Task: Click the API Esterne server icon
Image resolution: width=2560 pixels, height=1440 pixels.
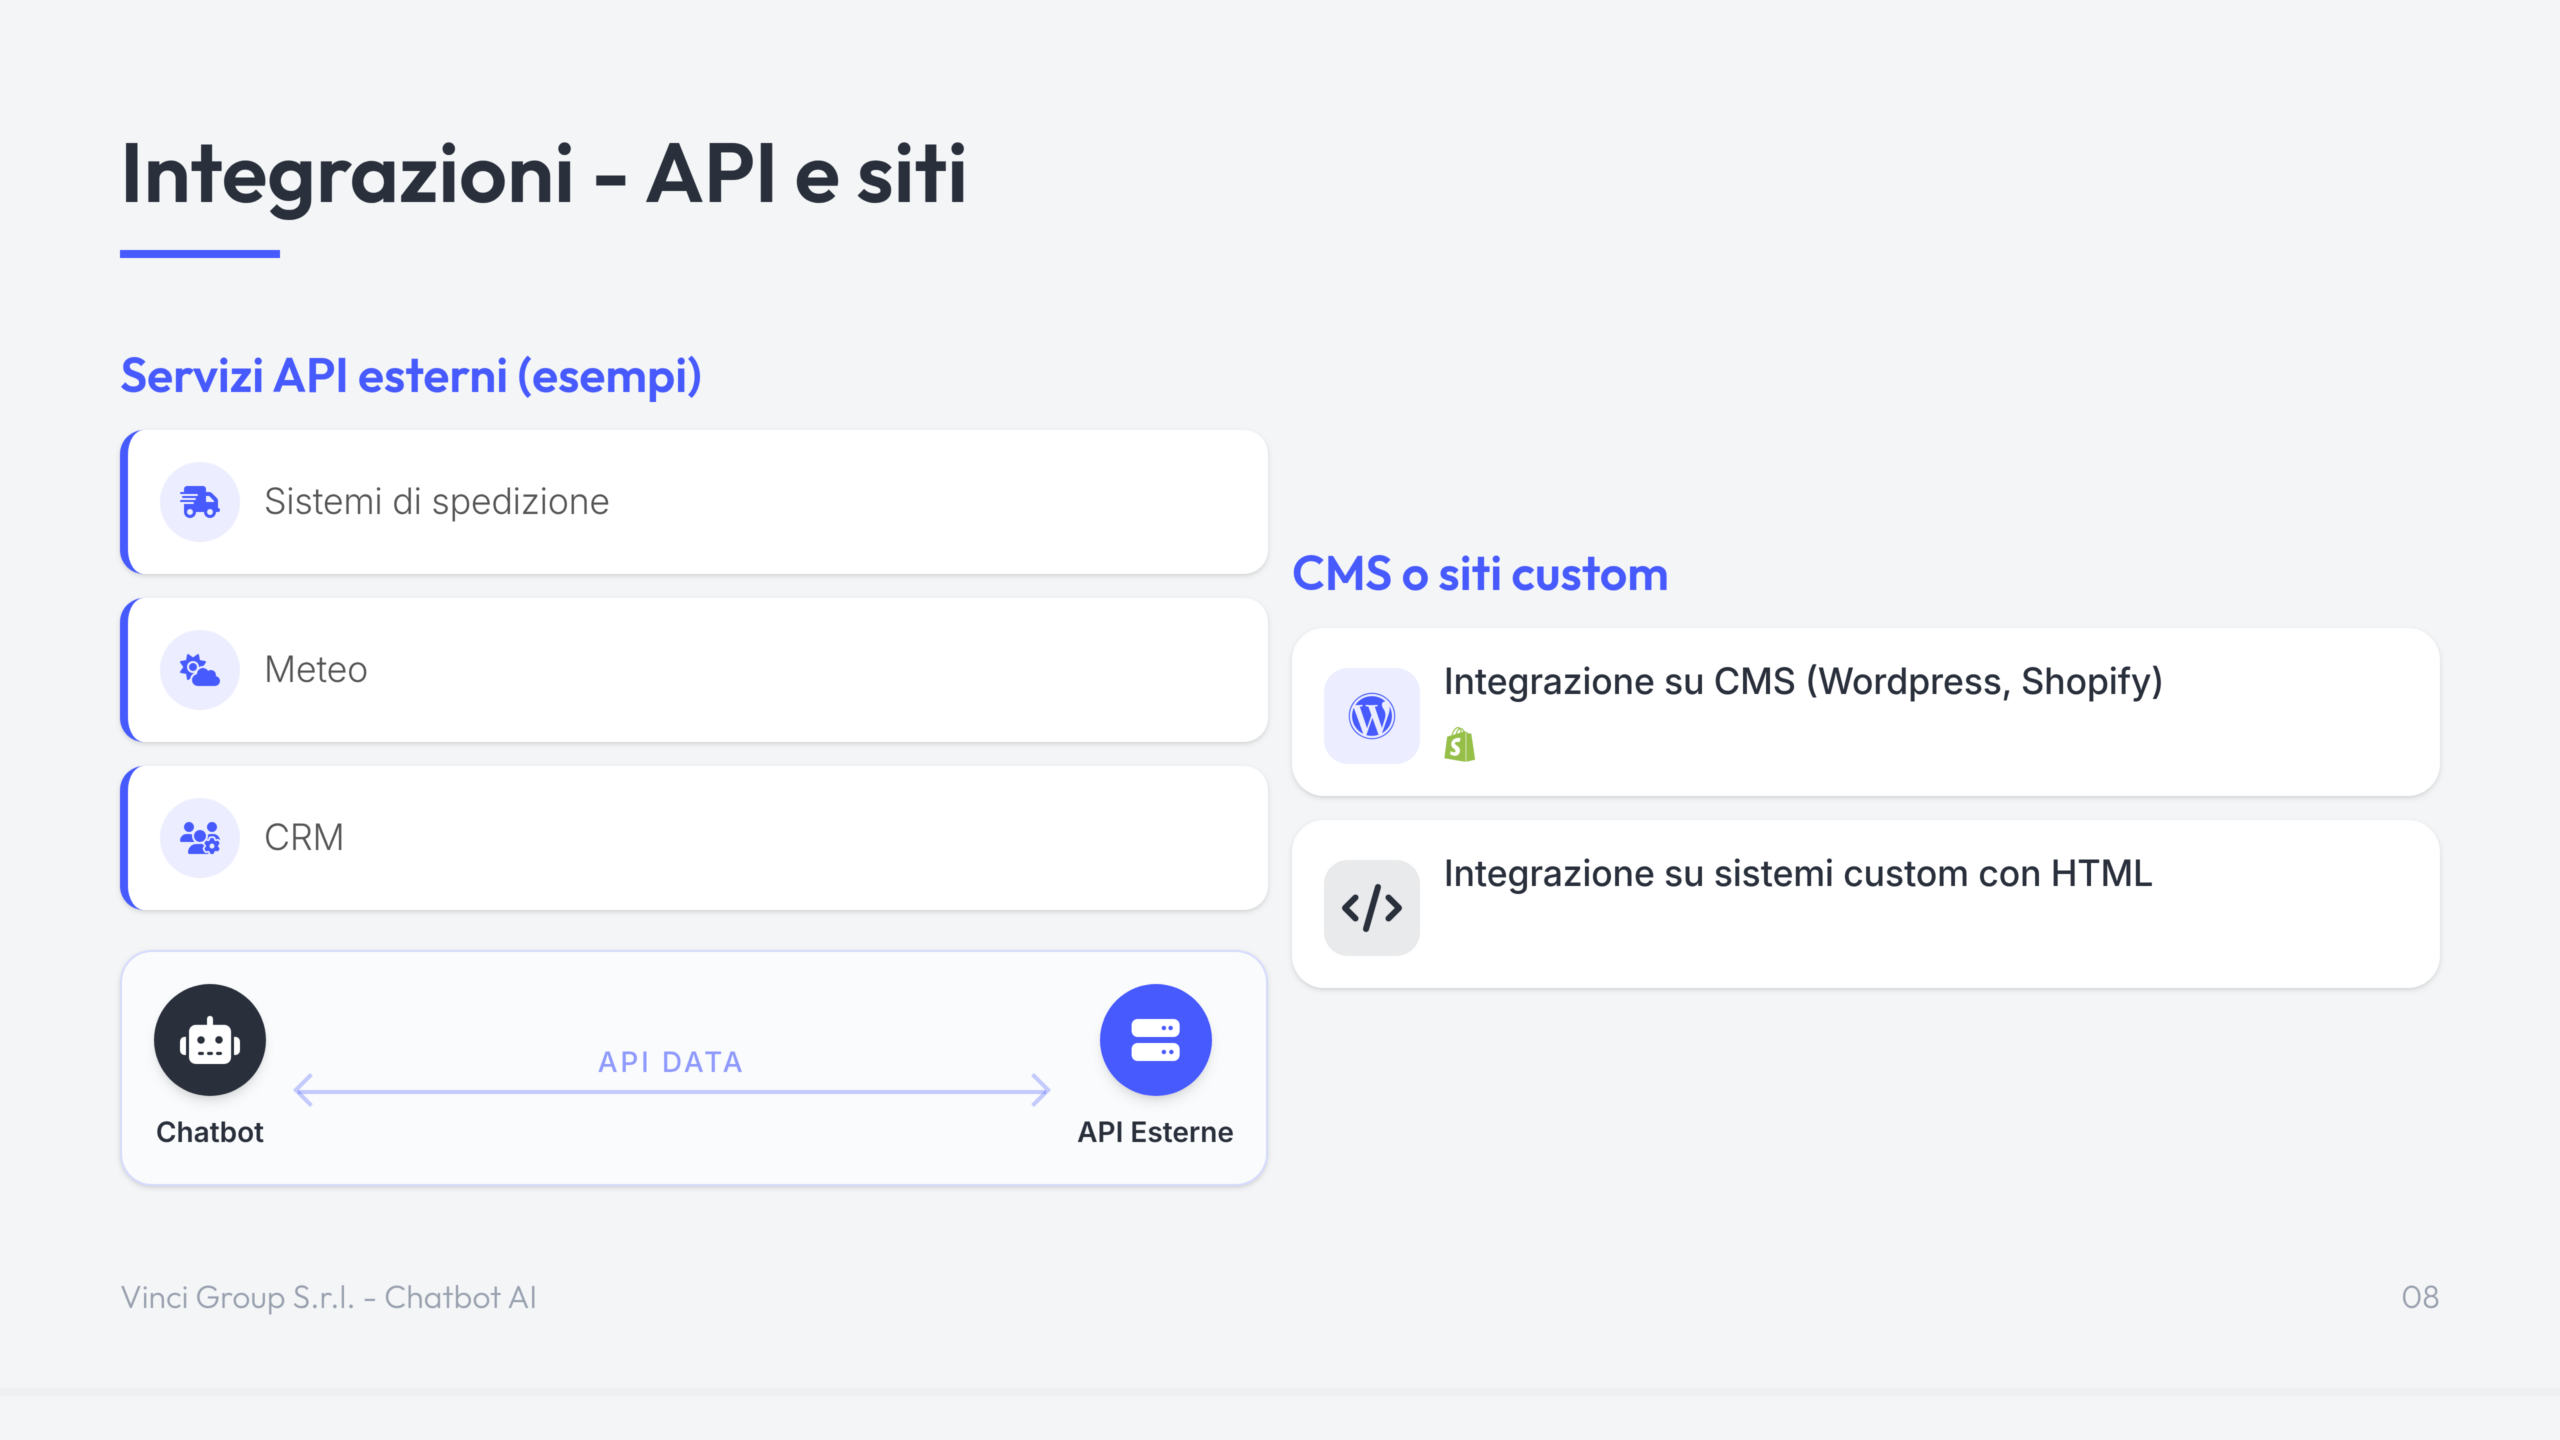Action: pyautogui.click(x=1155, y=1041)
